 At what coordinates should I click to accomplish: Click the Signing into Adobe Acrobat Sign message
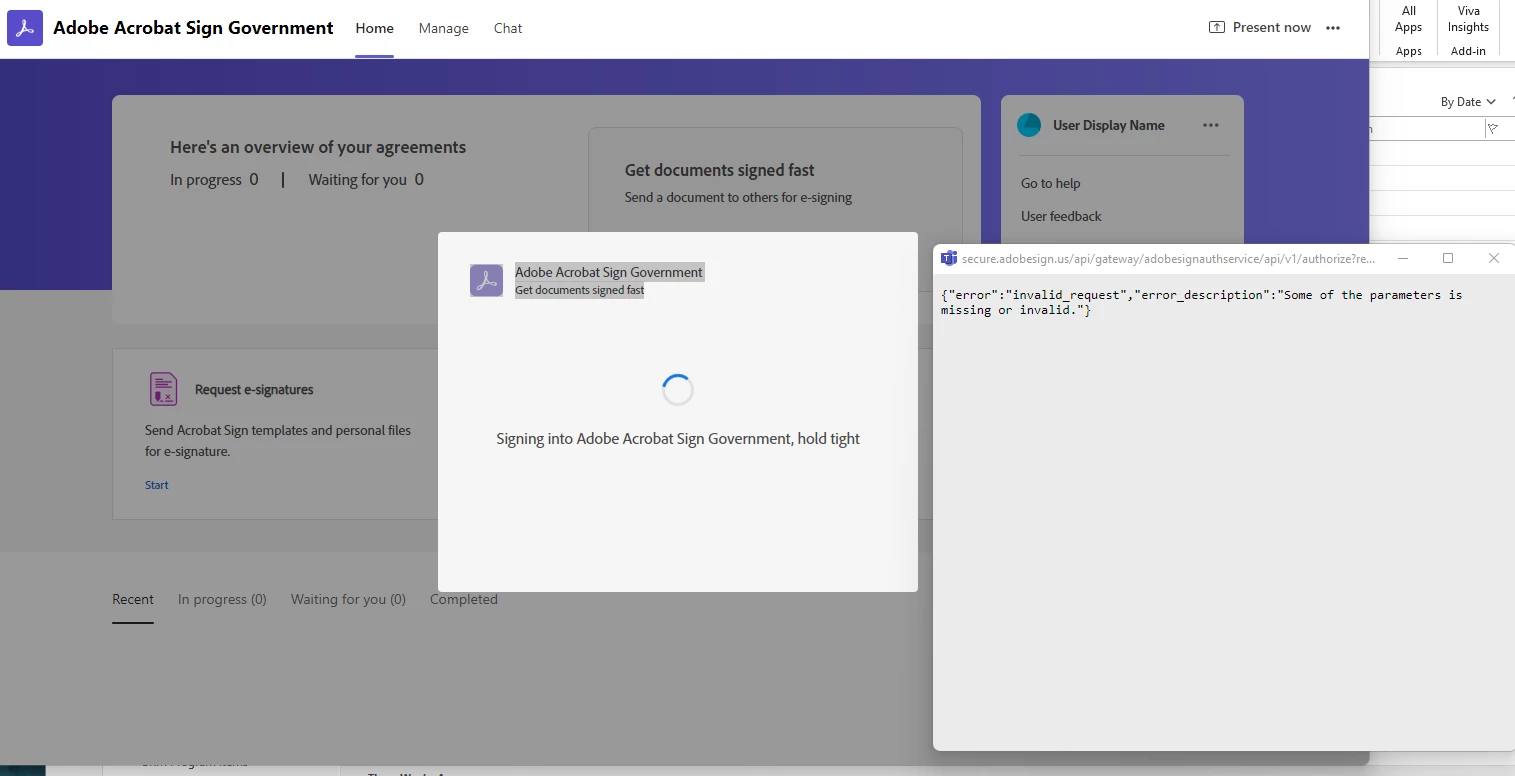click(678, 438)
